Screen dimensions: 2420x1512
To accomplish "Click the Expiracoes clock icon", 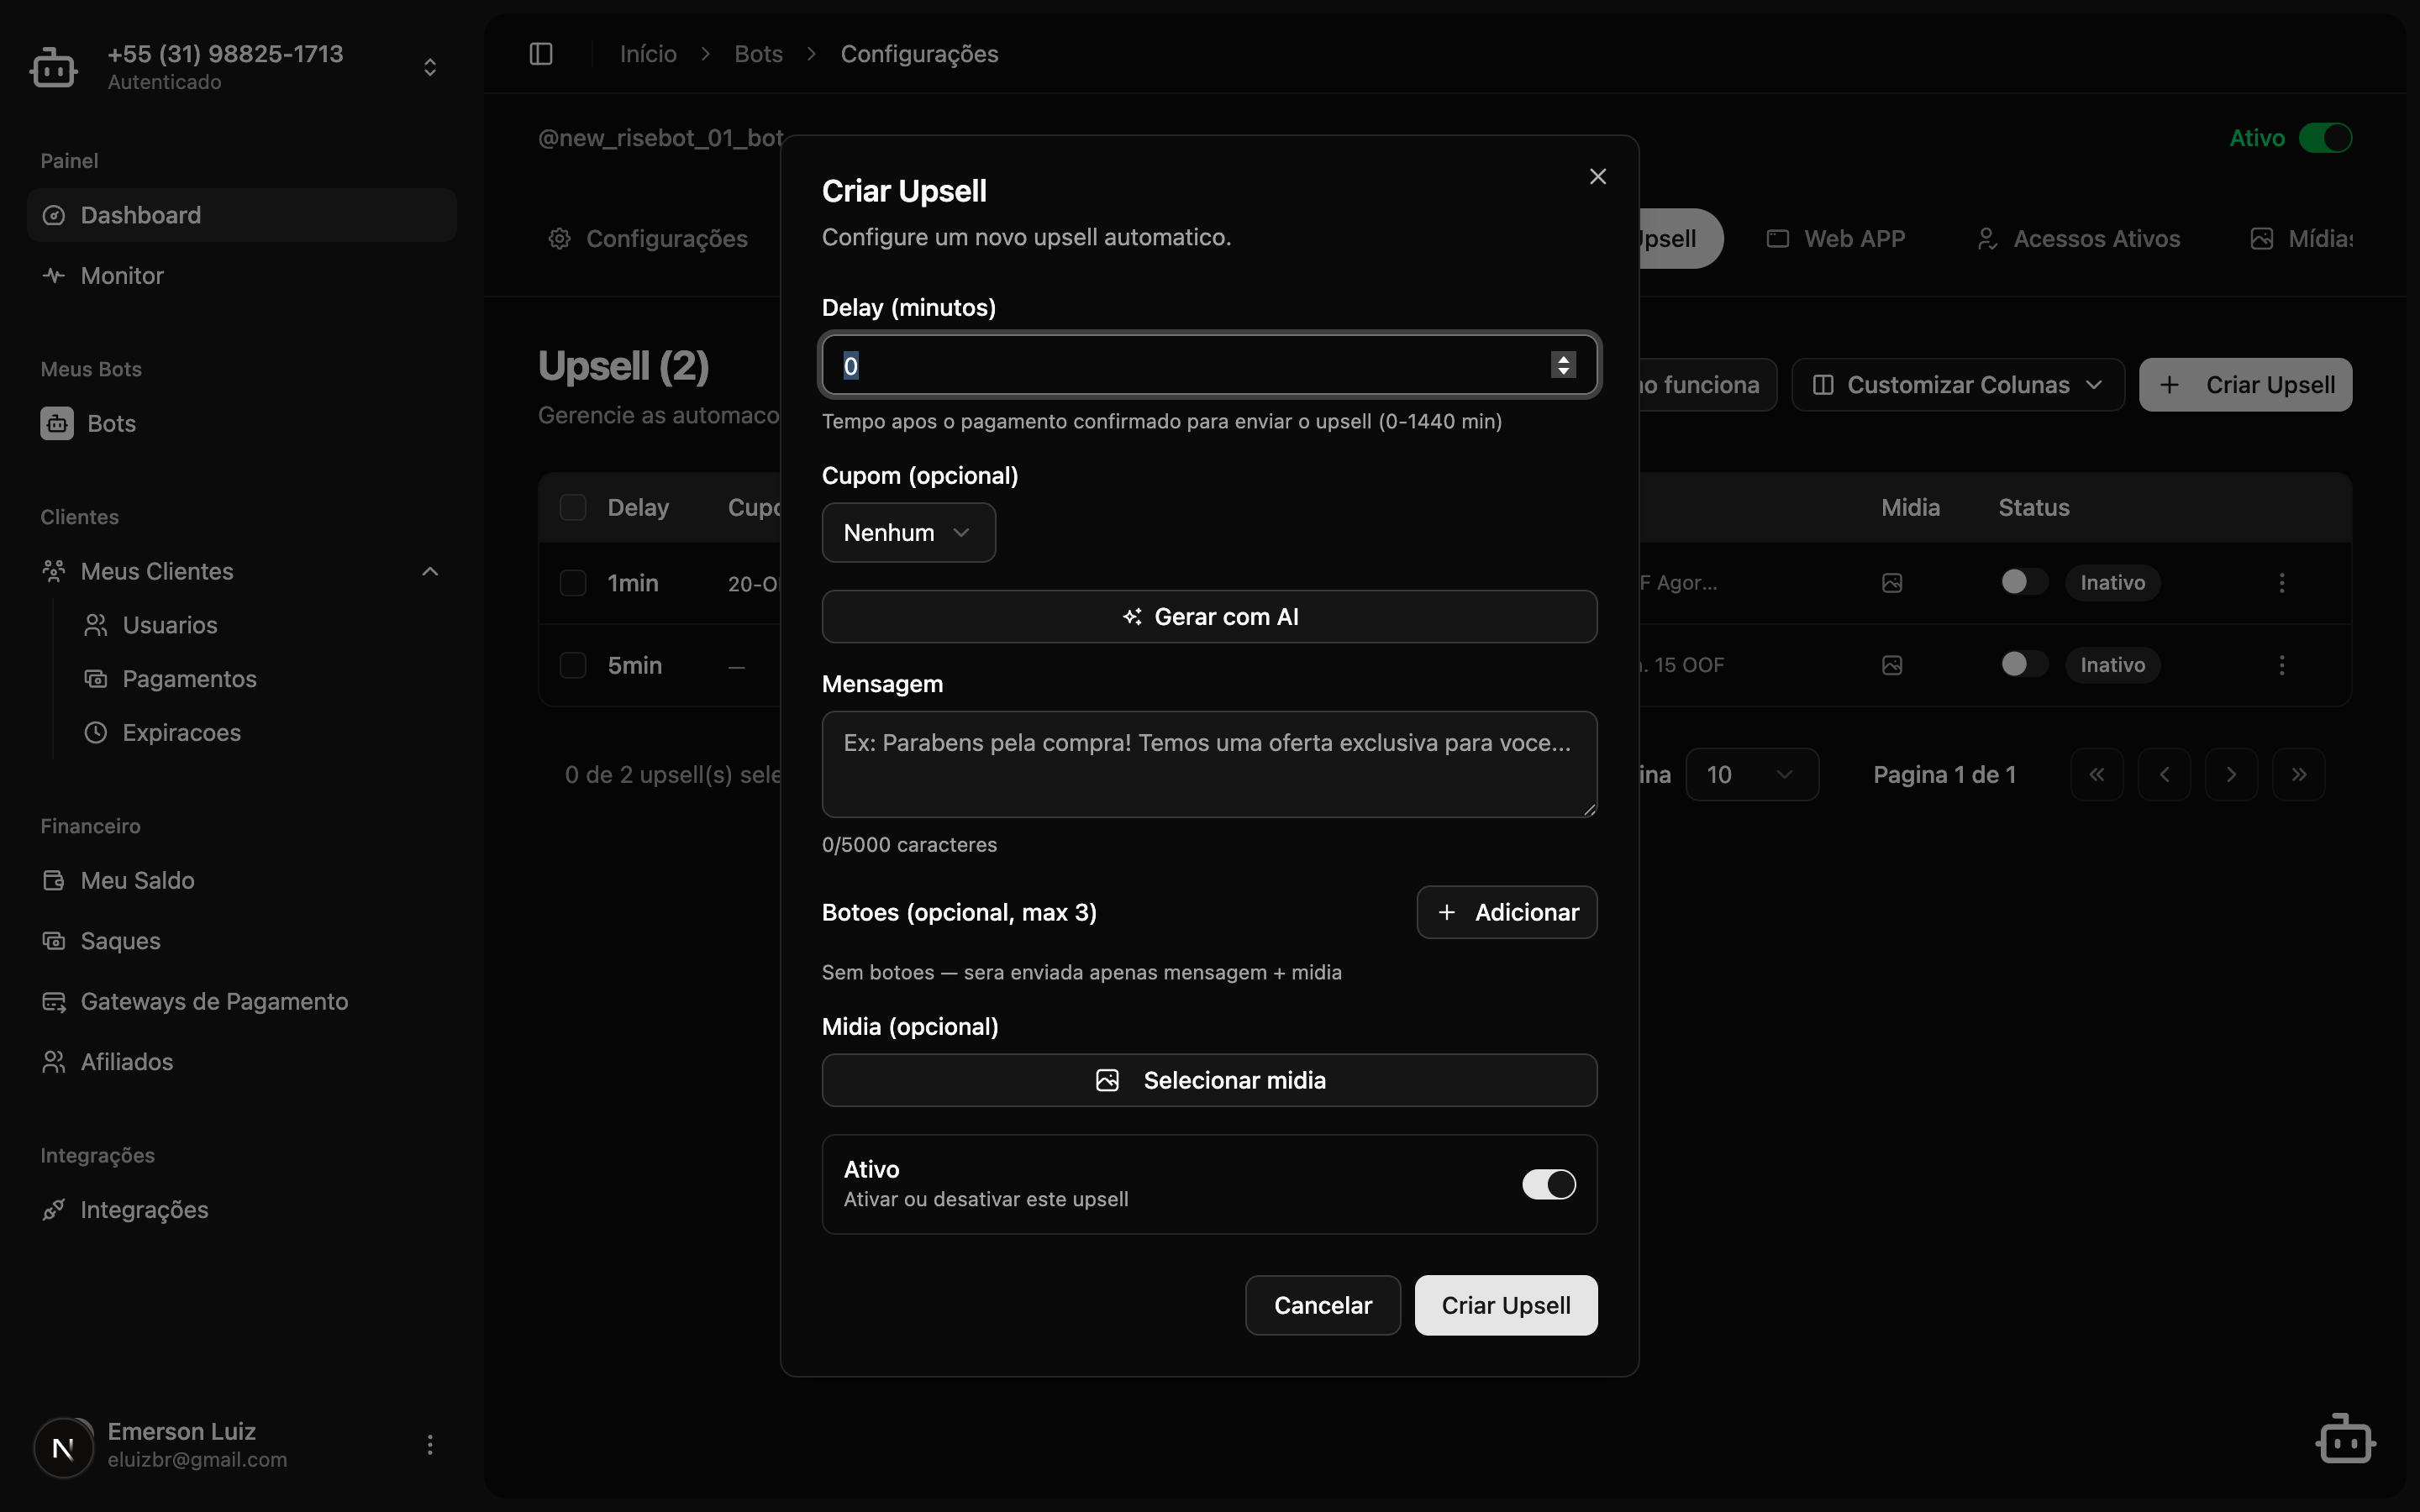I will (x=96, y=733).
